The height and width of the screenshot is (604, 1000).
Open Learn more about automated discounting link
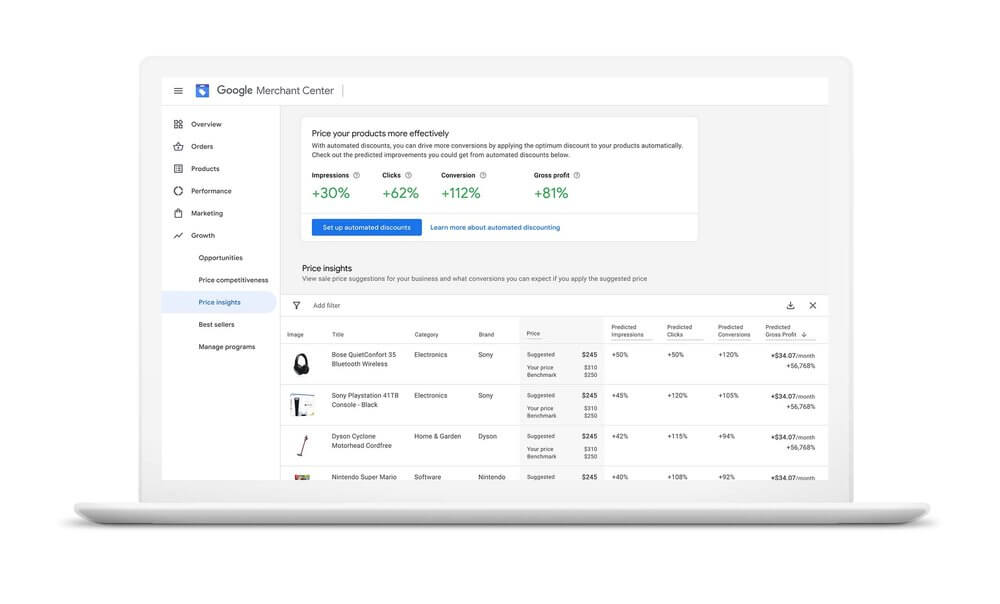click(x=495, y=227)
